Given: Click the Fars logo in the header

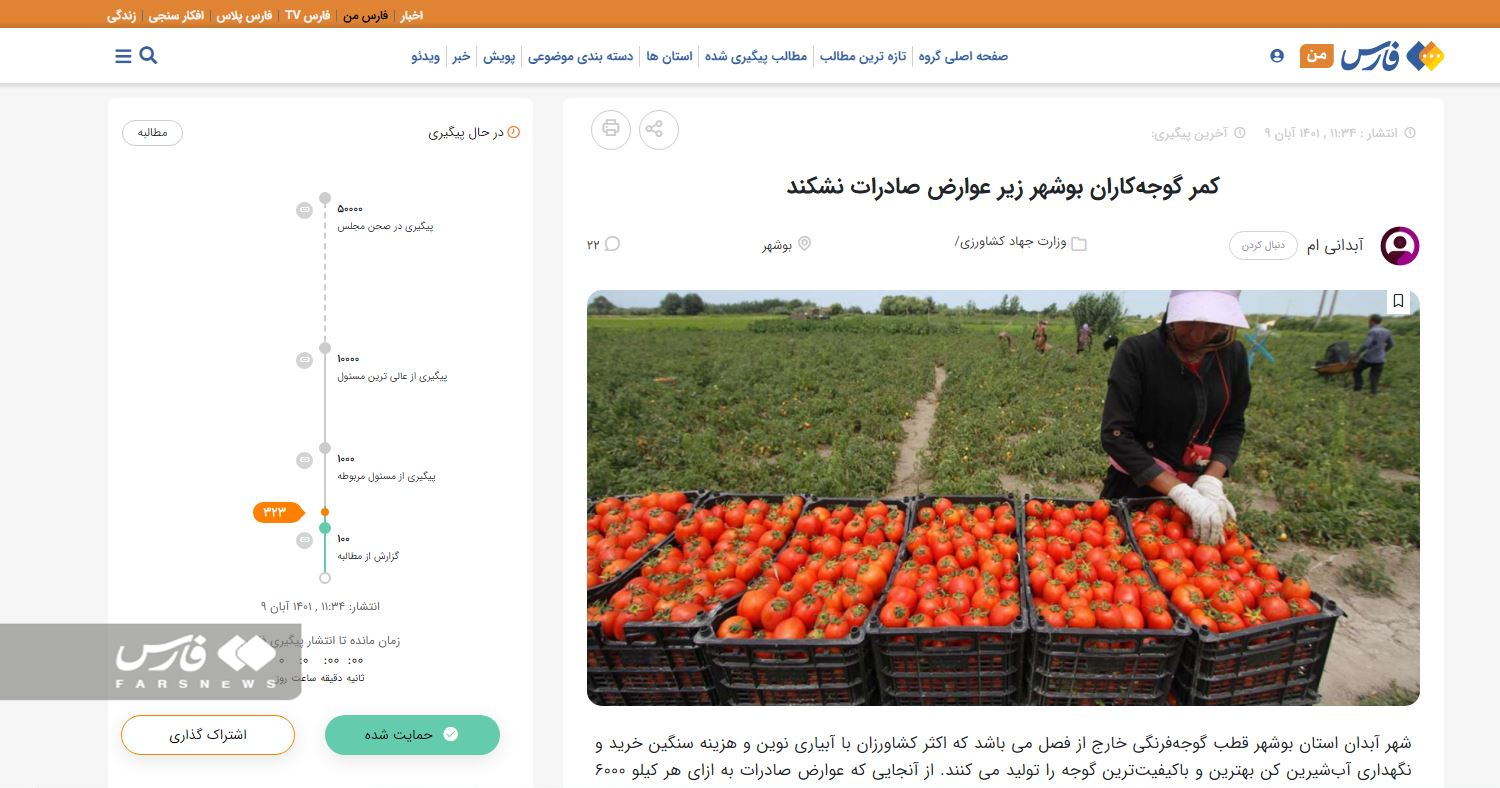Looking at the screenshot, I should [1393, 56].
